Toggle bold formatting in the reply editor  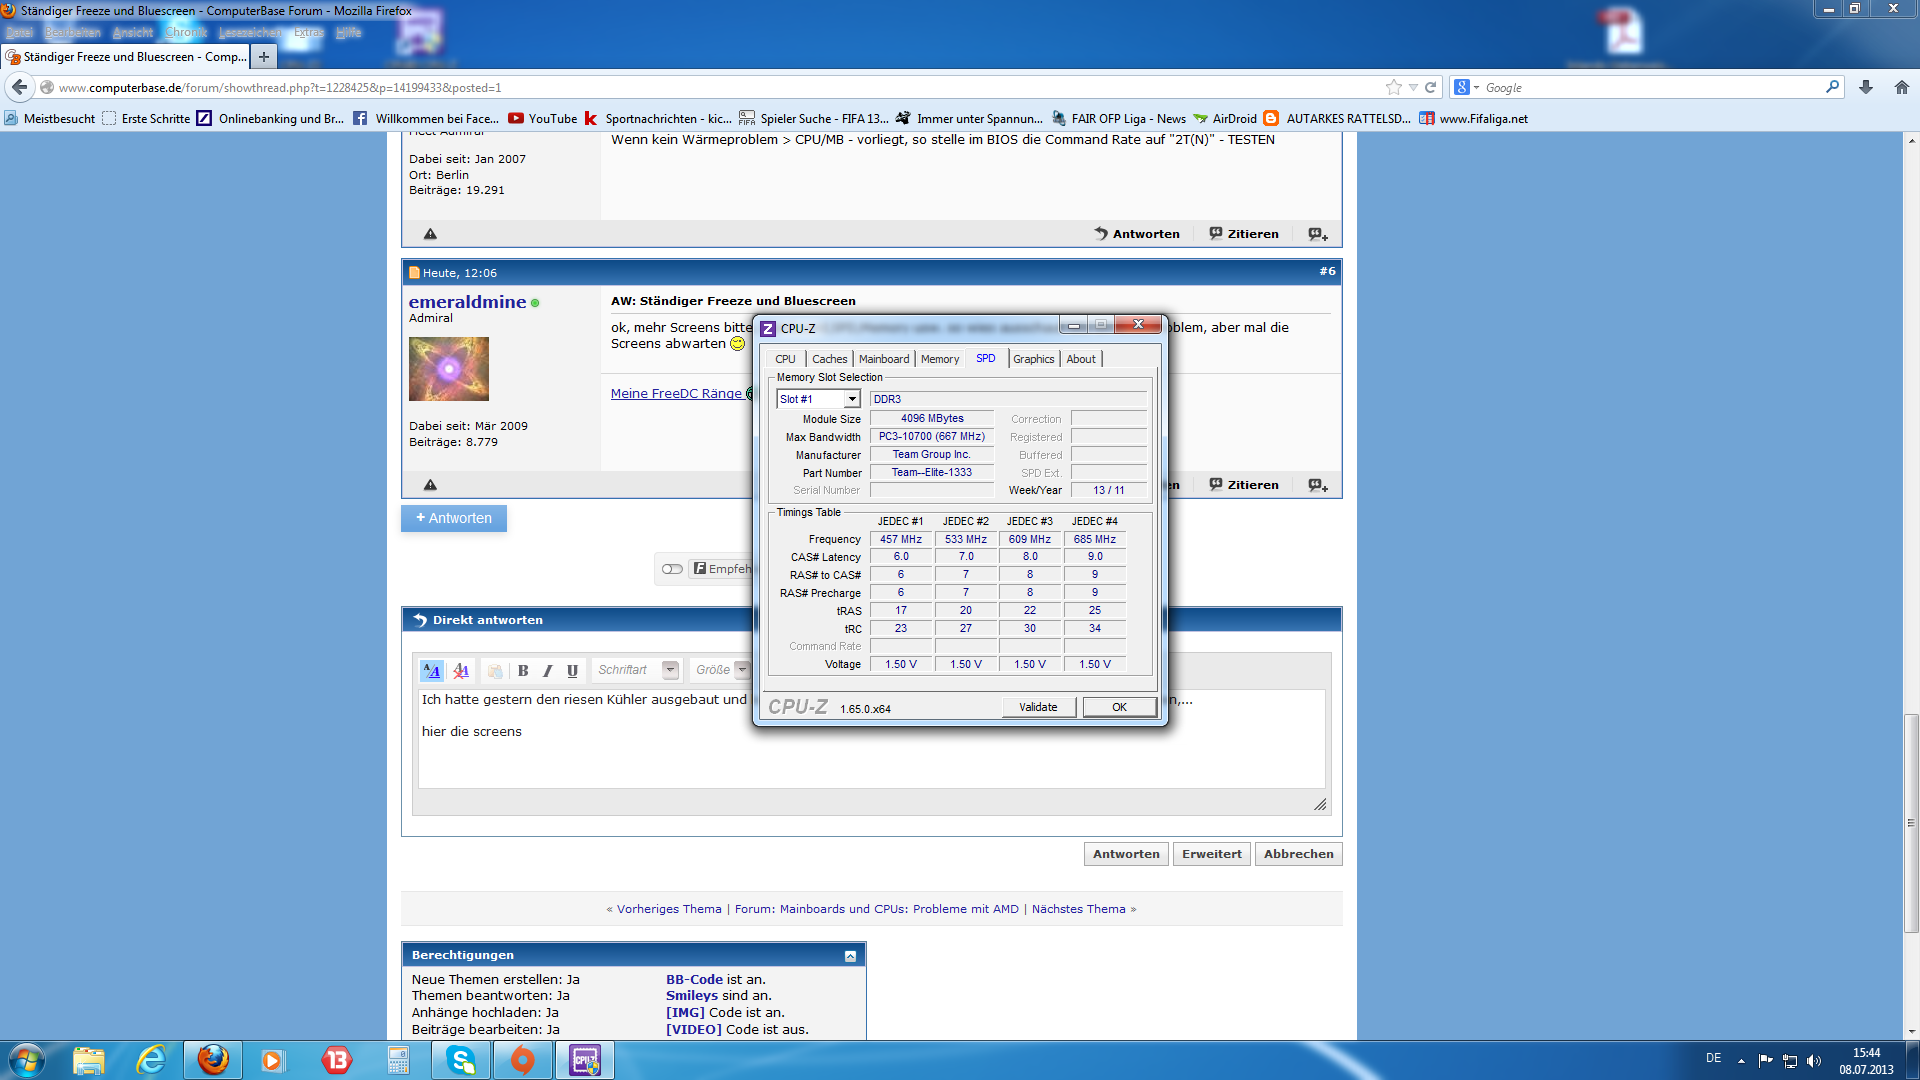(x=523, y=671)
